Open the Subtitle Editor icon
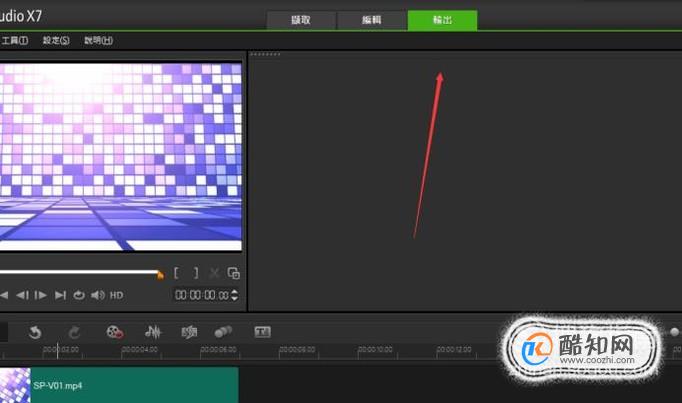This screenshot has height=403, width=682. coord(262,332)
